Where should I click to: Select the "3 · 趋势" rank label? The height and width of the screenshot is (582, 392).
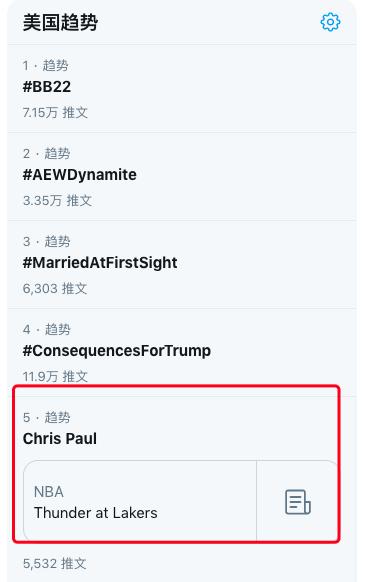pos(47,242)
